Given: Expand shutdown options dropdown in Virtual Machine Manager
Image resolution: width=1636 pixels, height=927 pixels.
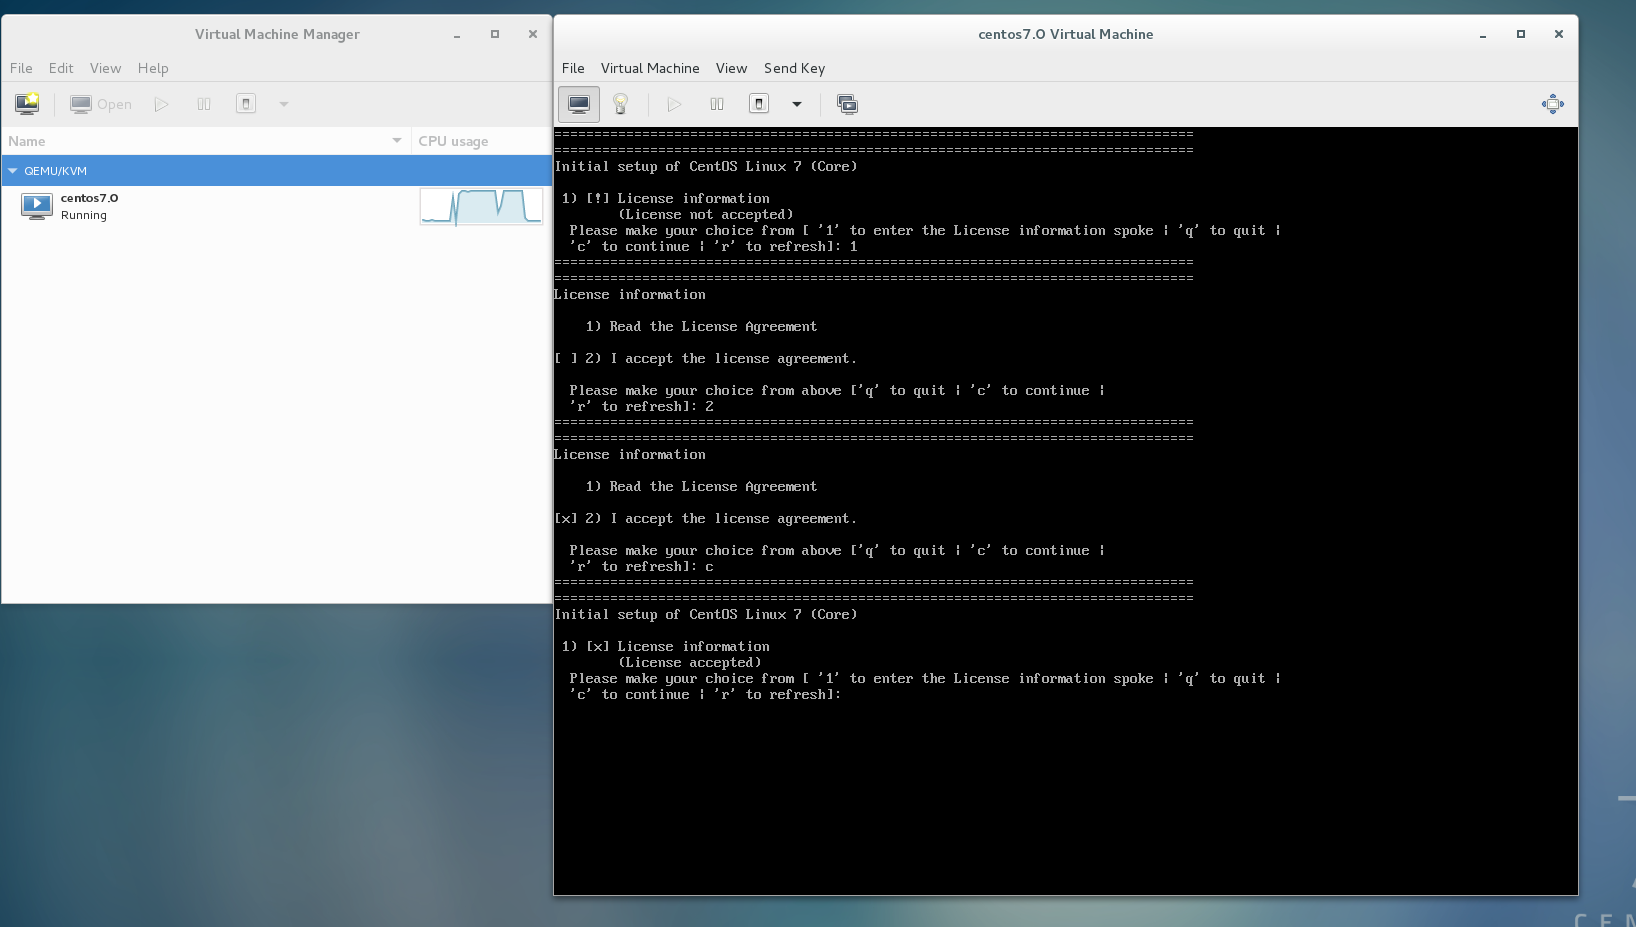Looking at the screenshot, I should click(284, 104).
